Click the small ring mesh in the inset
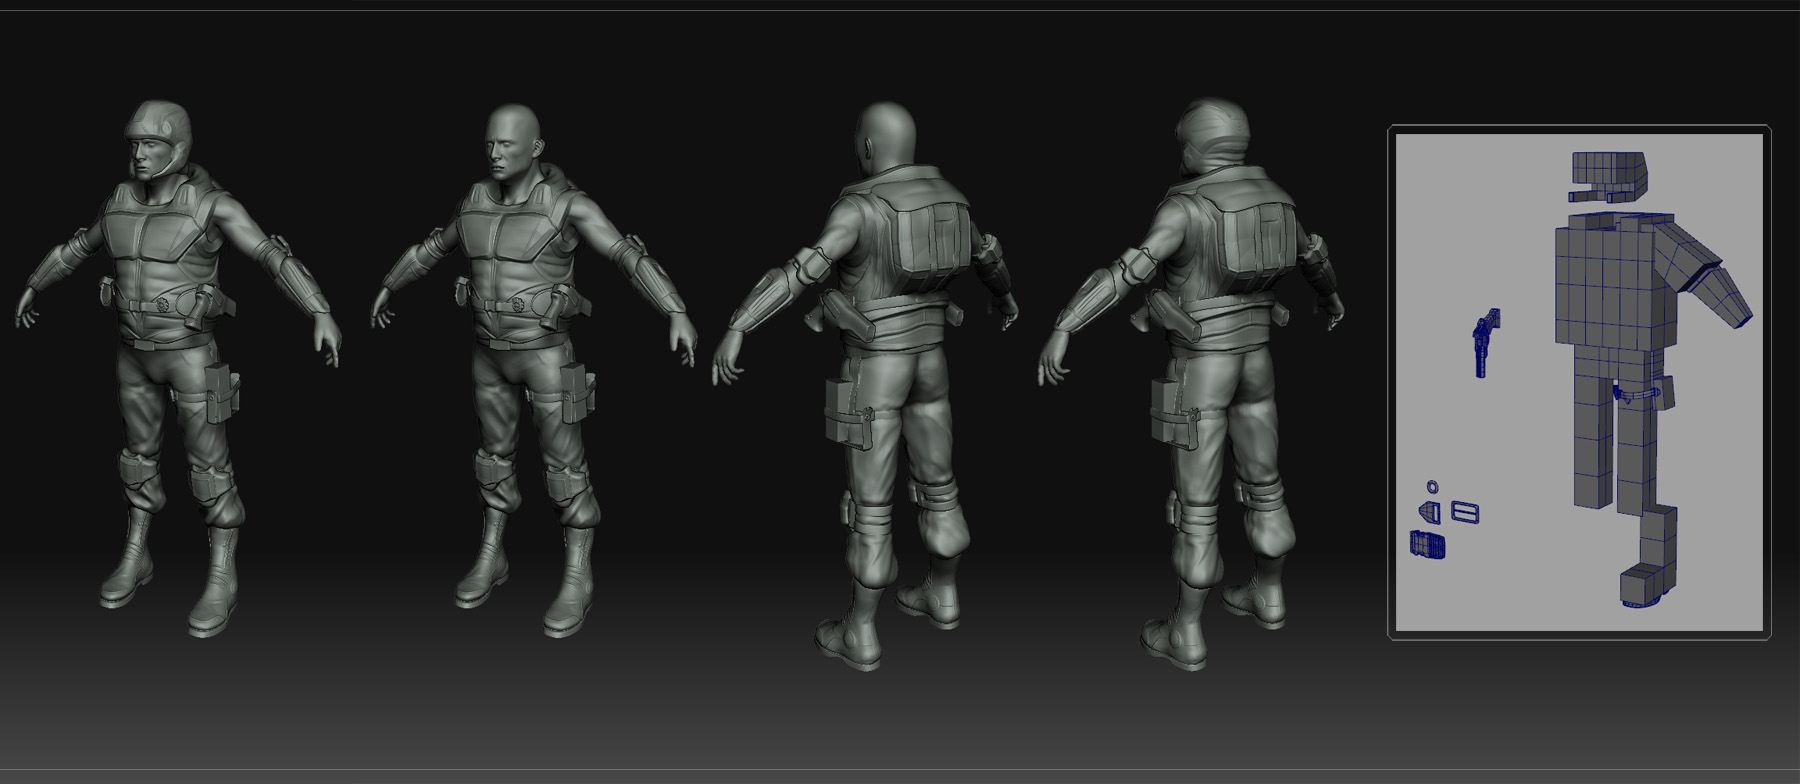Screen dimensions: 1800x784 [x=1432, y=487]
